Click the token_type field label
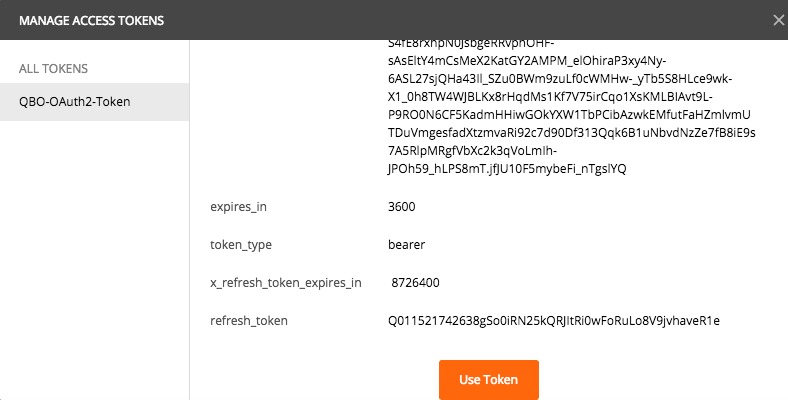This screenshot has height=400, width=788. coord(241,245)
